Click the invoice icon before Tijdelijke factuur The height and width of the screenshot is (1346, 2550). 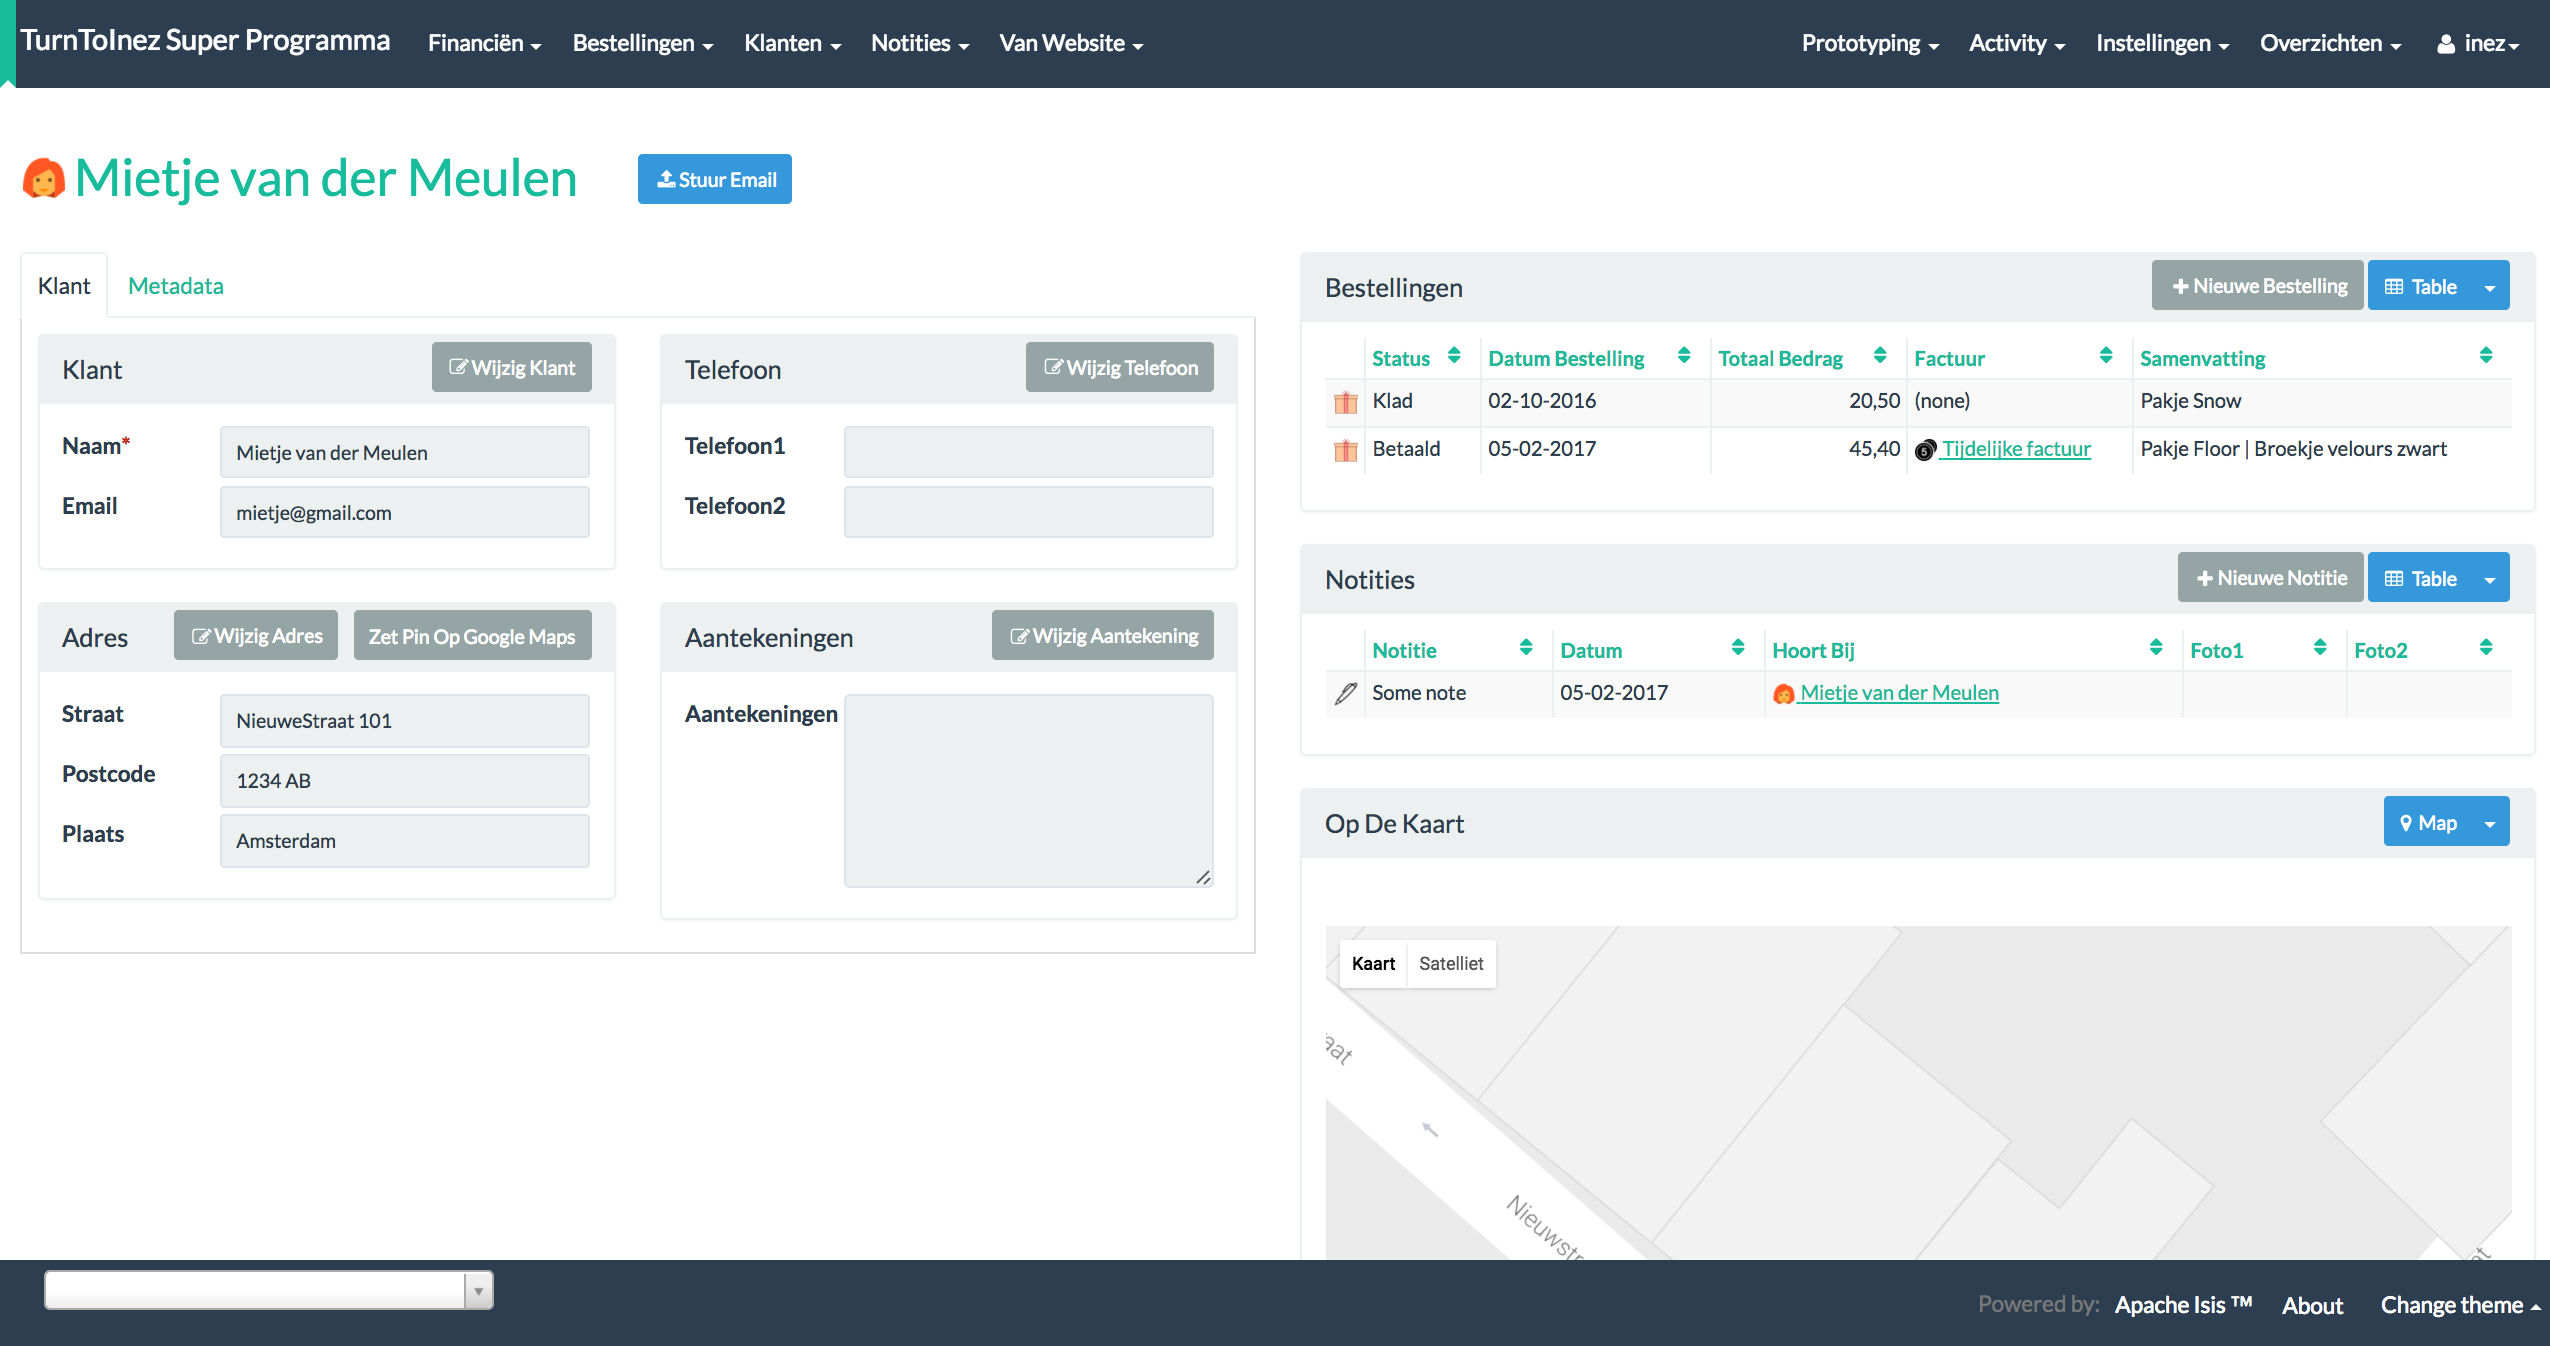(x=1925, y=450)
